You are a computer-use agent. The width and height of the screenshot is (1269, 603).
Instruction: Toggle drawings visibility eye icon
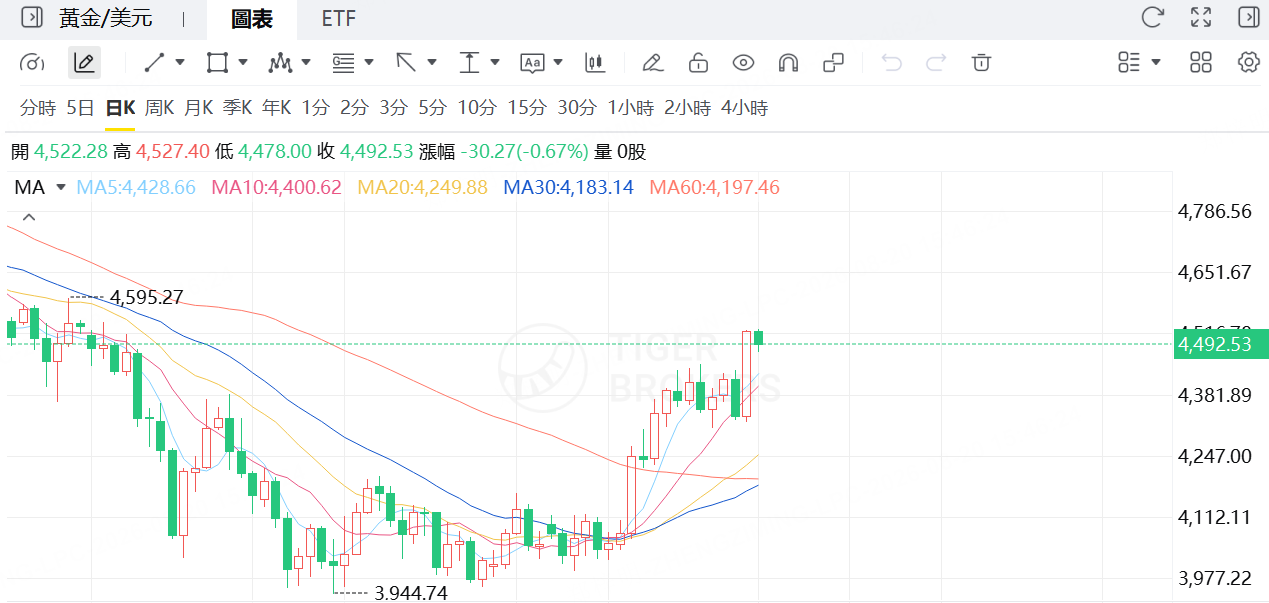(743, 63)
